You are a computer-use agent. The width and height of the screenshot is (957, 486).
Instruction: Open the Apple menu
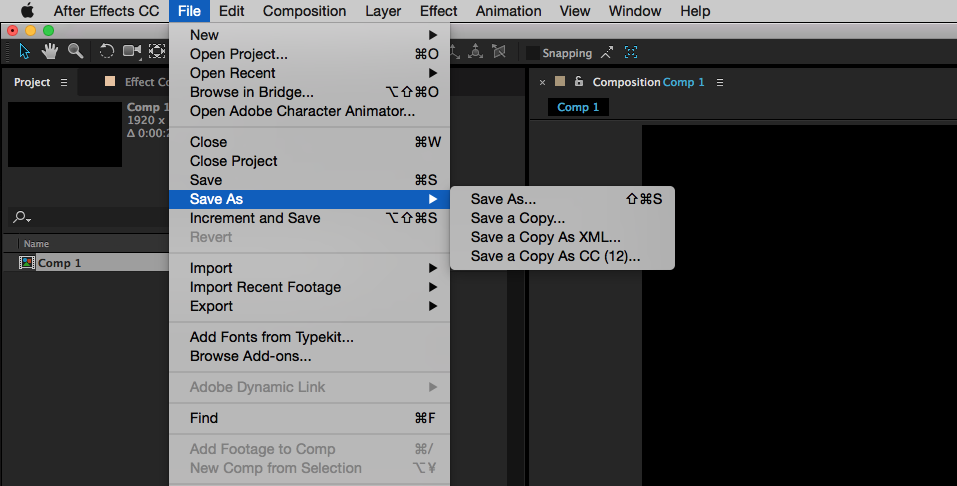(x=27, y=11)
